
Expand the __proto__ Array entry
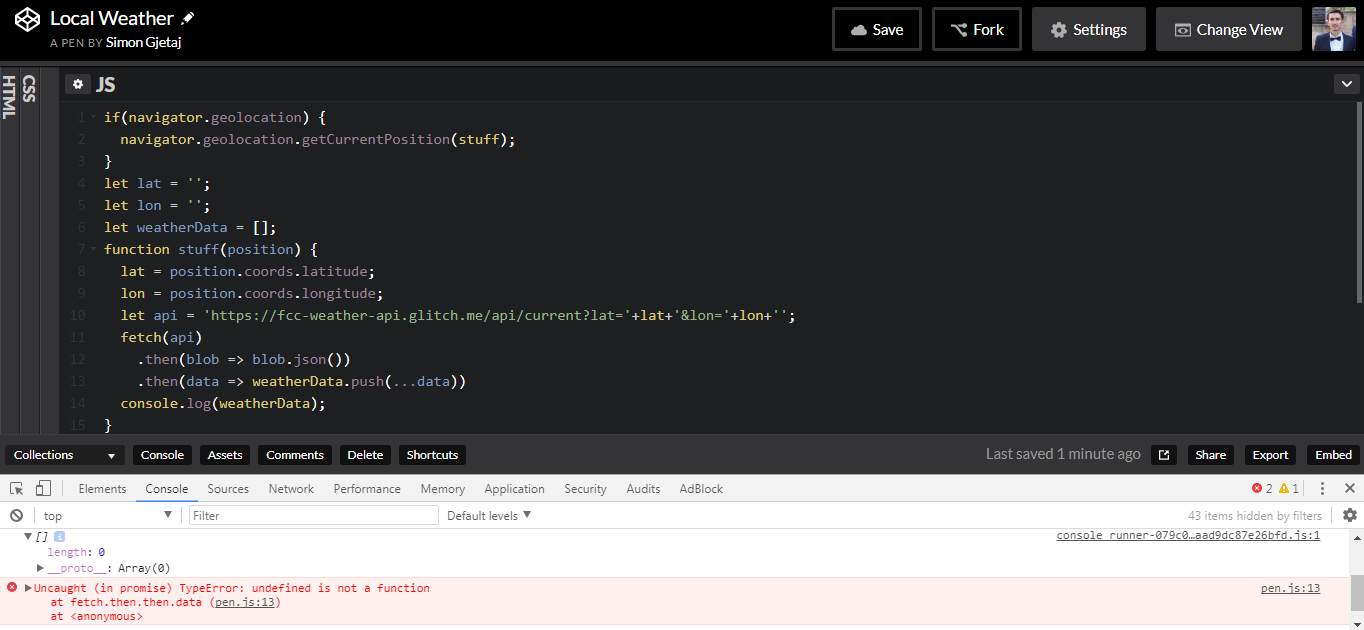click(40, 568)
